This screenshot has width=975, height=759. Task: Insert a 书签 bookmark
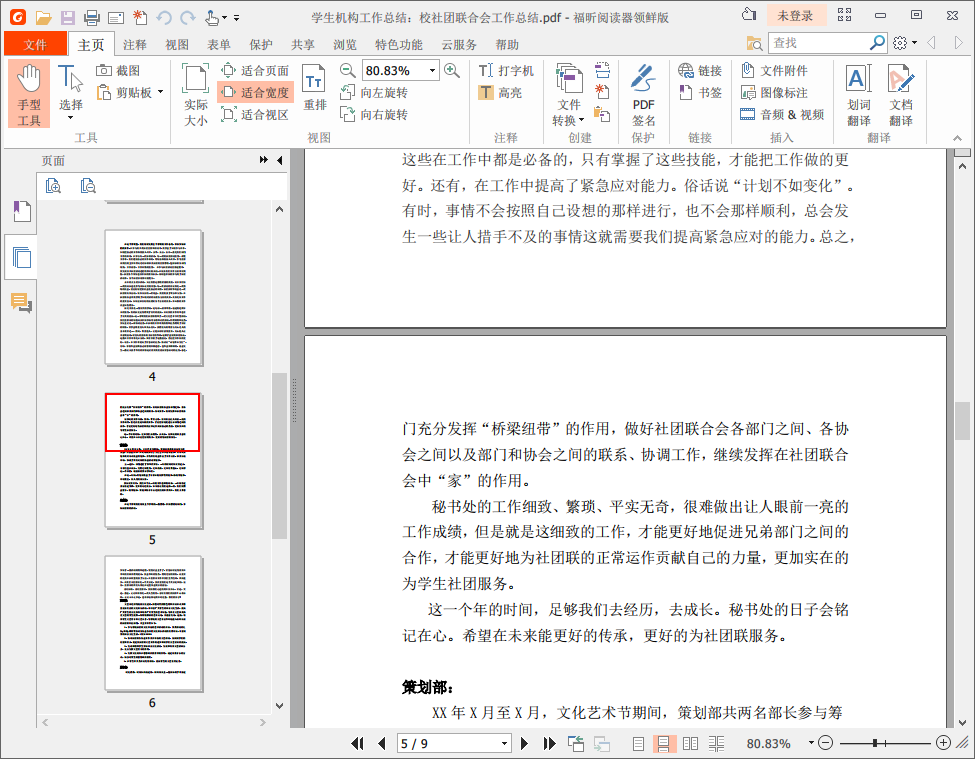pyautogui.click(x=700, y=92)
